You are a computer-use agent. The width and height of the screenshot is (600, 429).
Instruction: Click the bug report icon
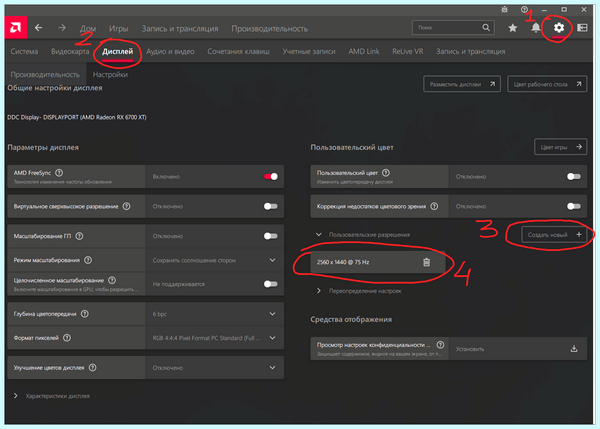pos(505,10)
